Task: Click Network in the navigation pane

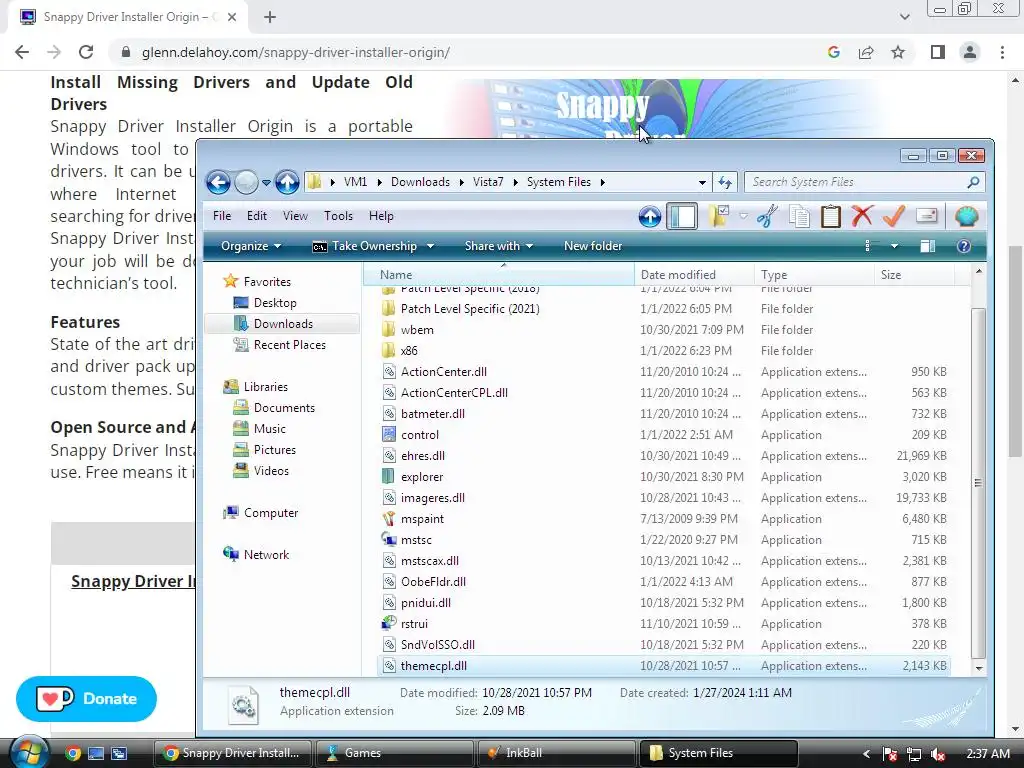Action: (x=266, y=554)
